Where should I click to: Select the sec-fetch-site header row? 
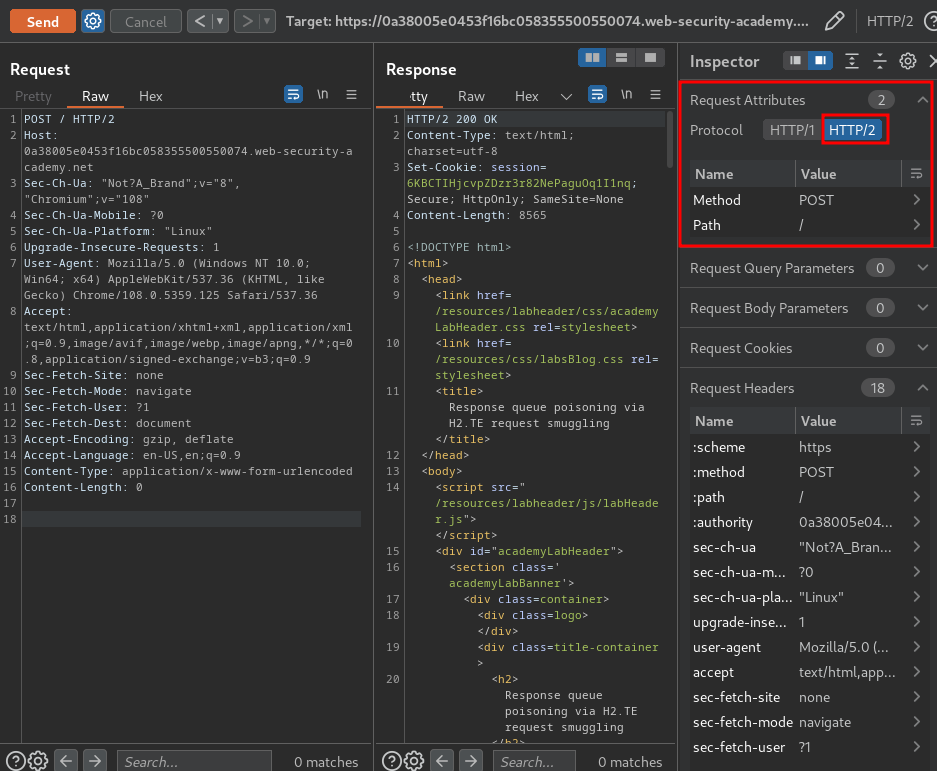click(809, 697)
